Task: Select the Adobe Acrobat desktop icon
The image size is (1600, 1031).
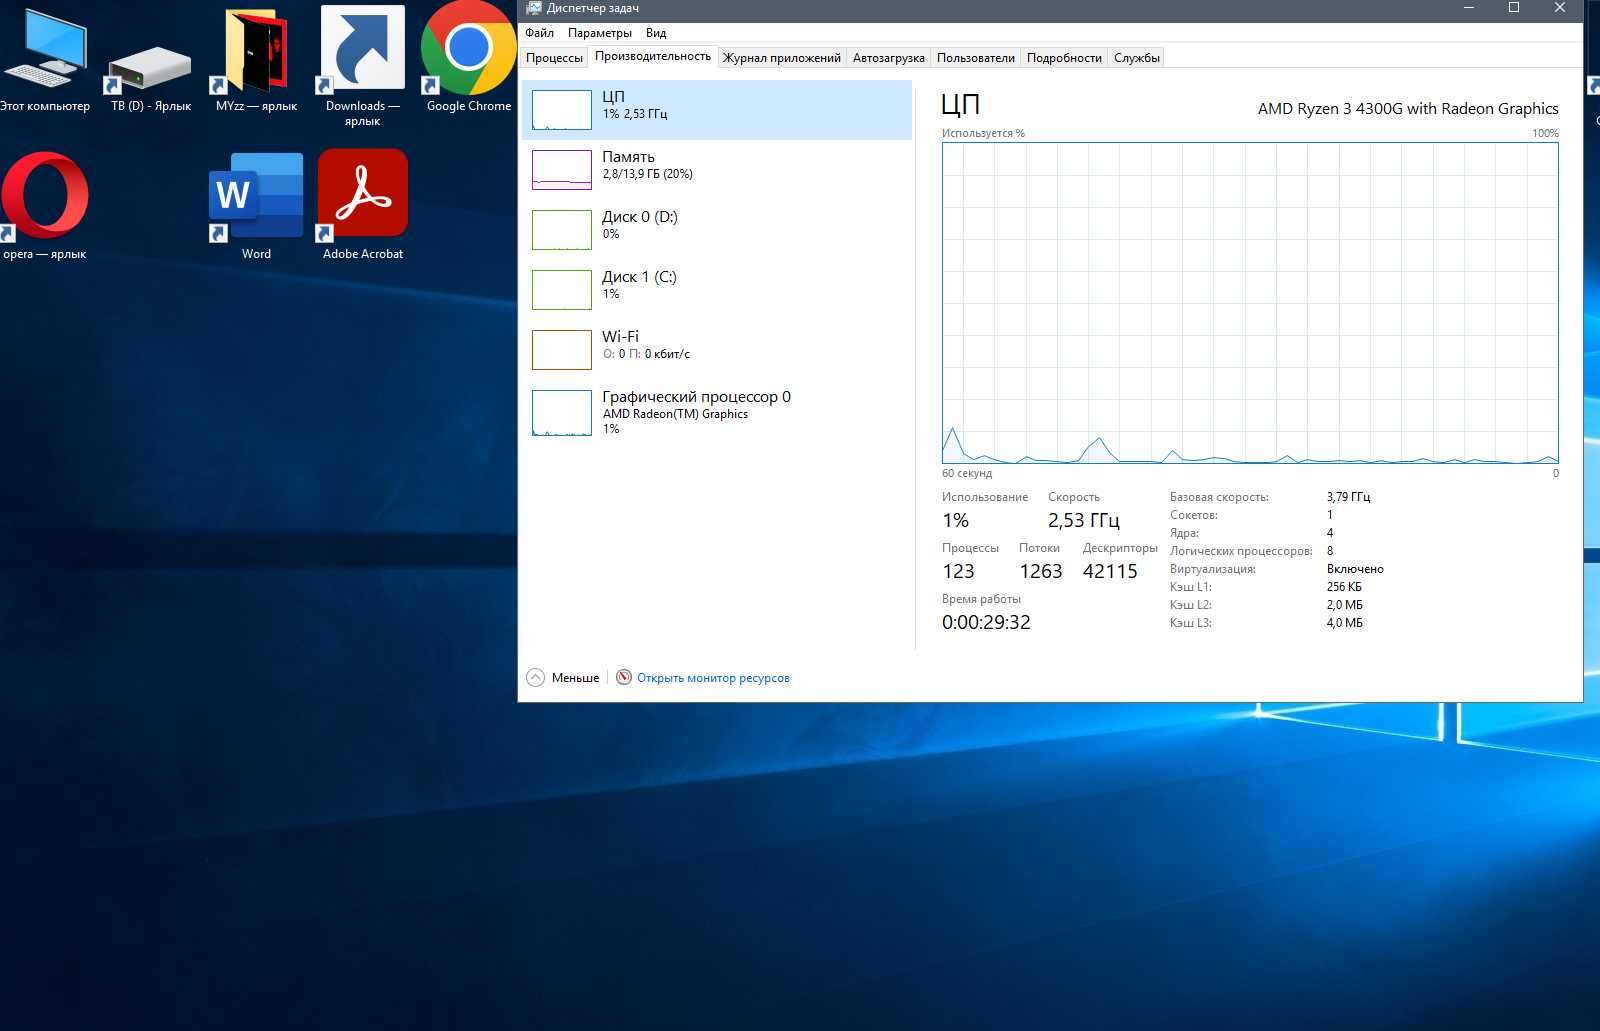Action: tap(362, 205)
